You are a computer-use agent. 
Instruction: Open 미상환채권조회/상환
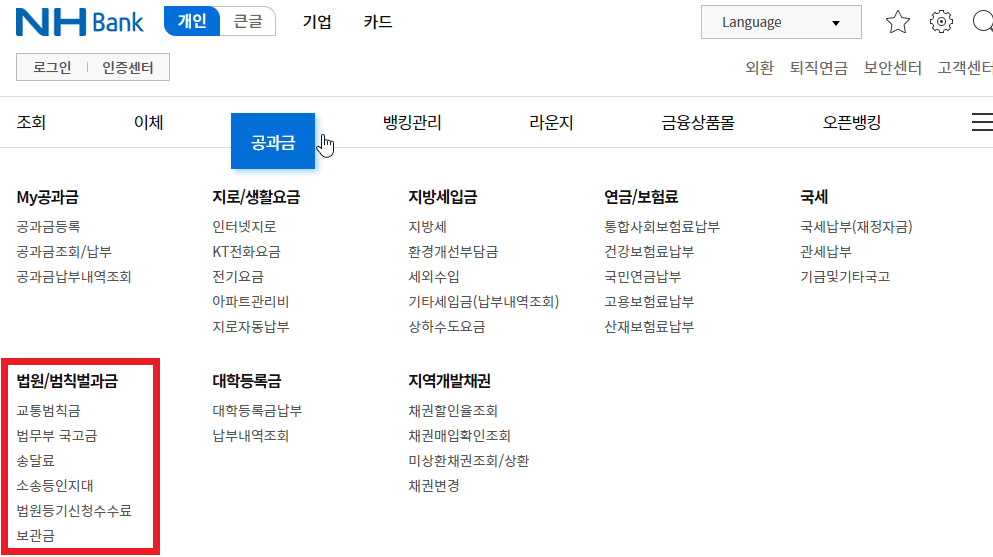tap(469, 461)
